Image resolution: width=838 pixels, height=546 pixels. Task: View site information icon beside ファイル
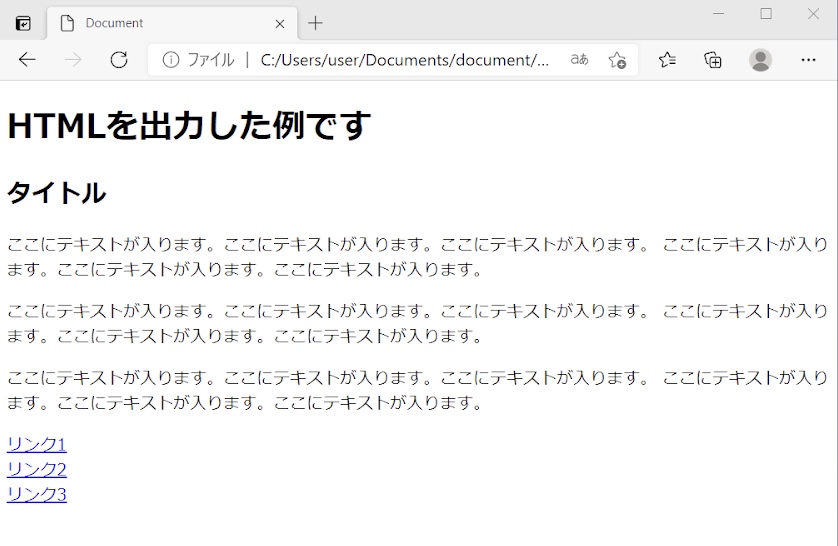(170, 60)
